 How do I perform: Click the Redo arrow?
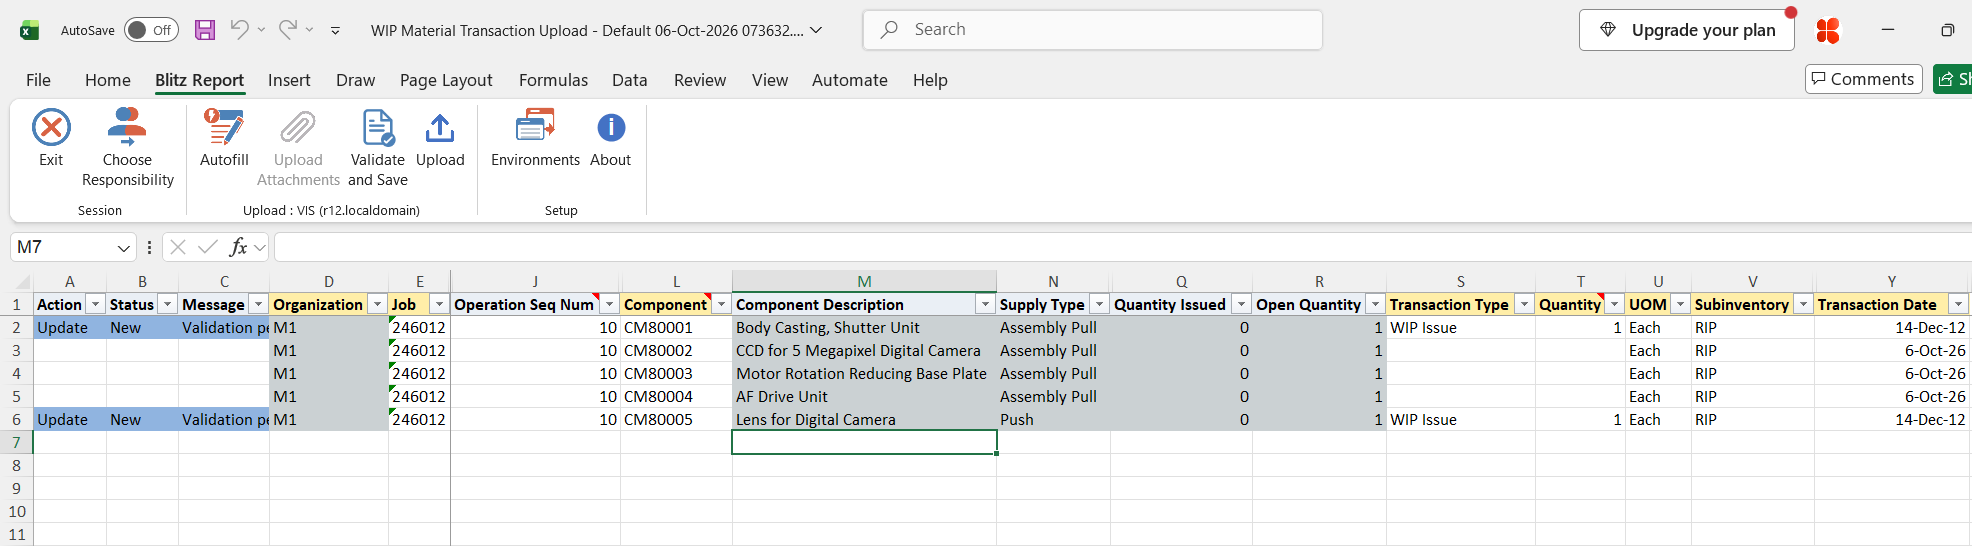click(288, 30)
